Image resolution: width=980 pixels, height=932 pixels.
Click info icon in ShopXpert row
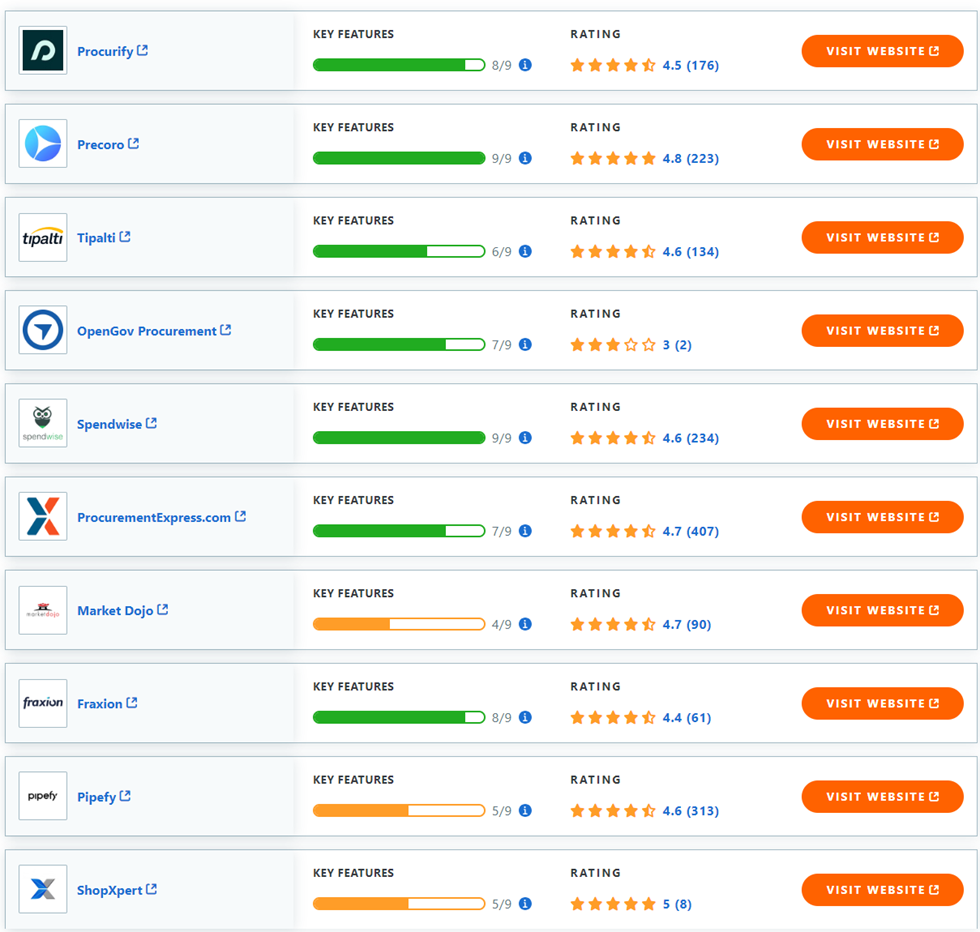(525, 904)
